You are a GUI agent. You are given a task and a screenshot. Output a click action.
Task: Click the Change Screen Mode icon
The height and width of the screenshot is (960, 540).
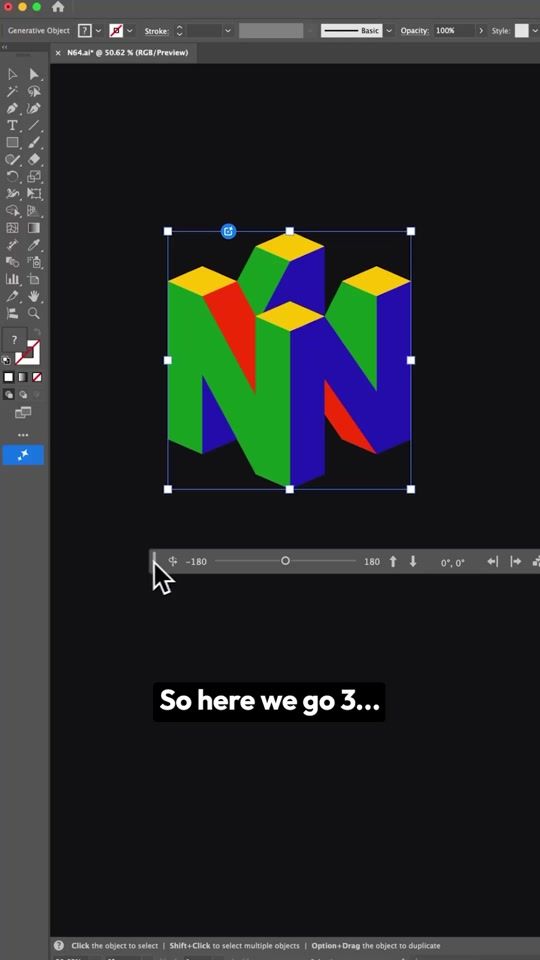[x=23, y=413]
